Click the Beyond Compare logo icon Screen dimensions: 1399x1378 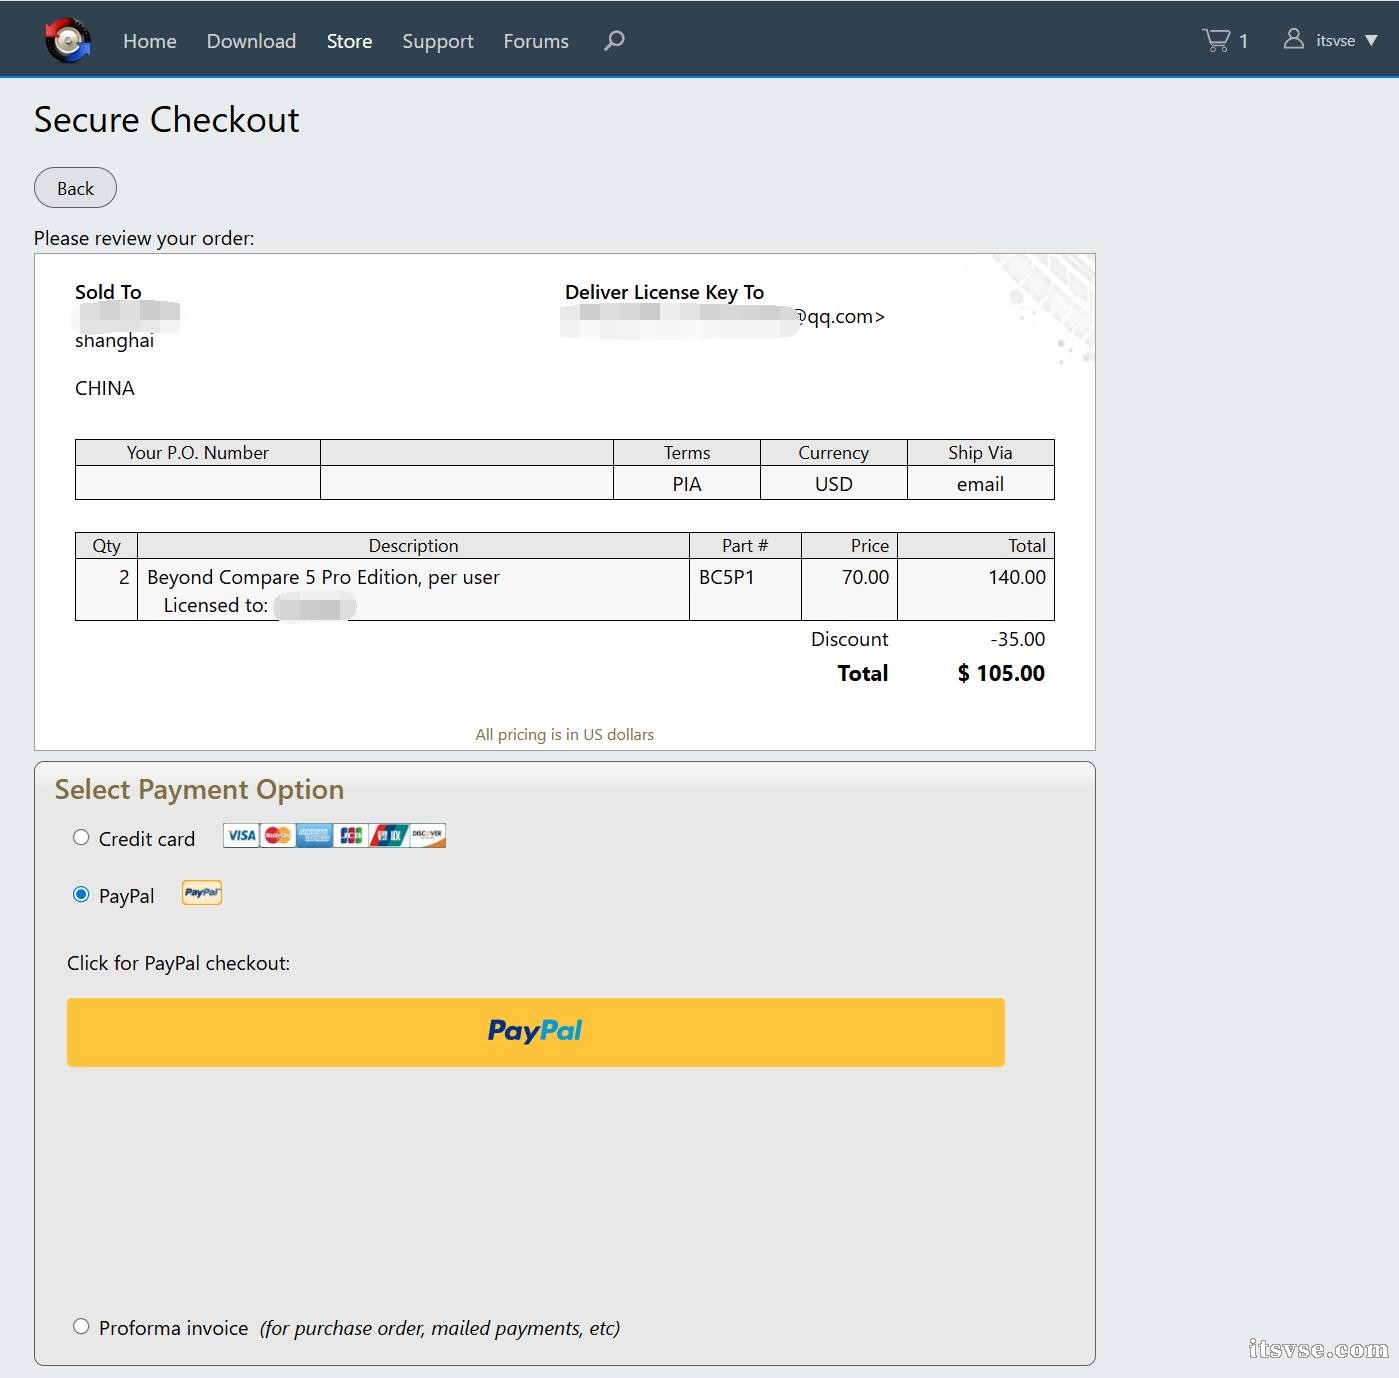[68, 40]
